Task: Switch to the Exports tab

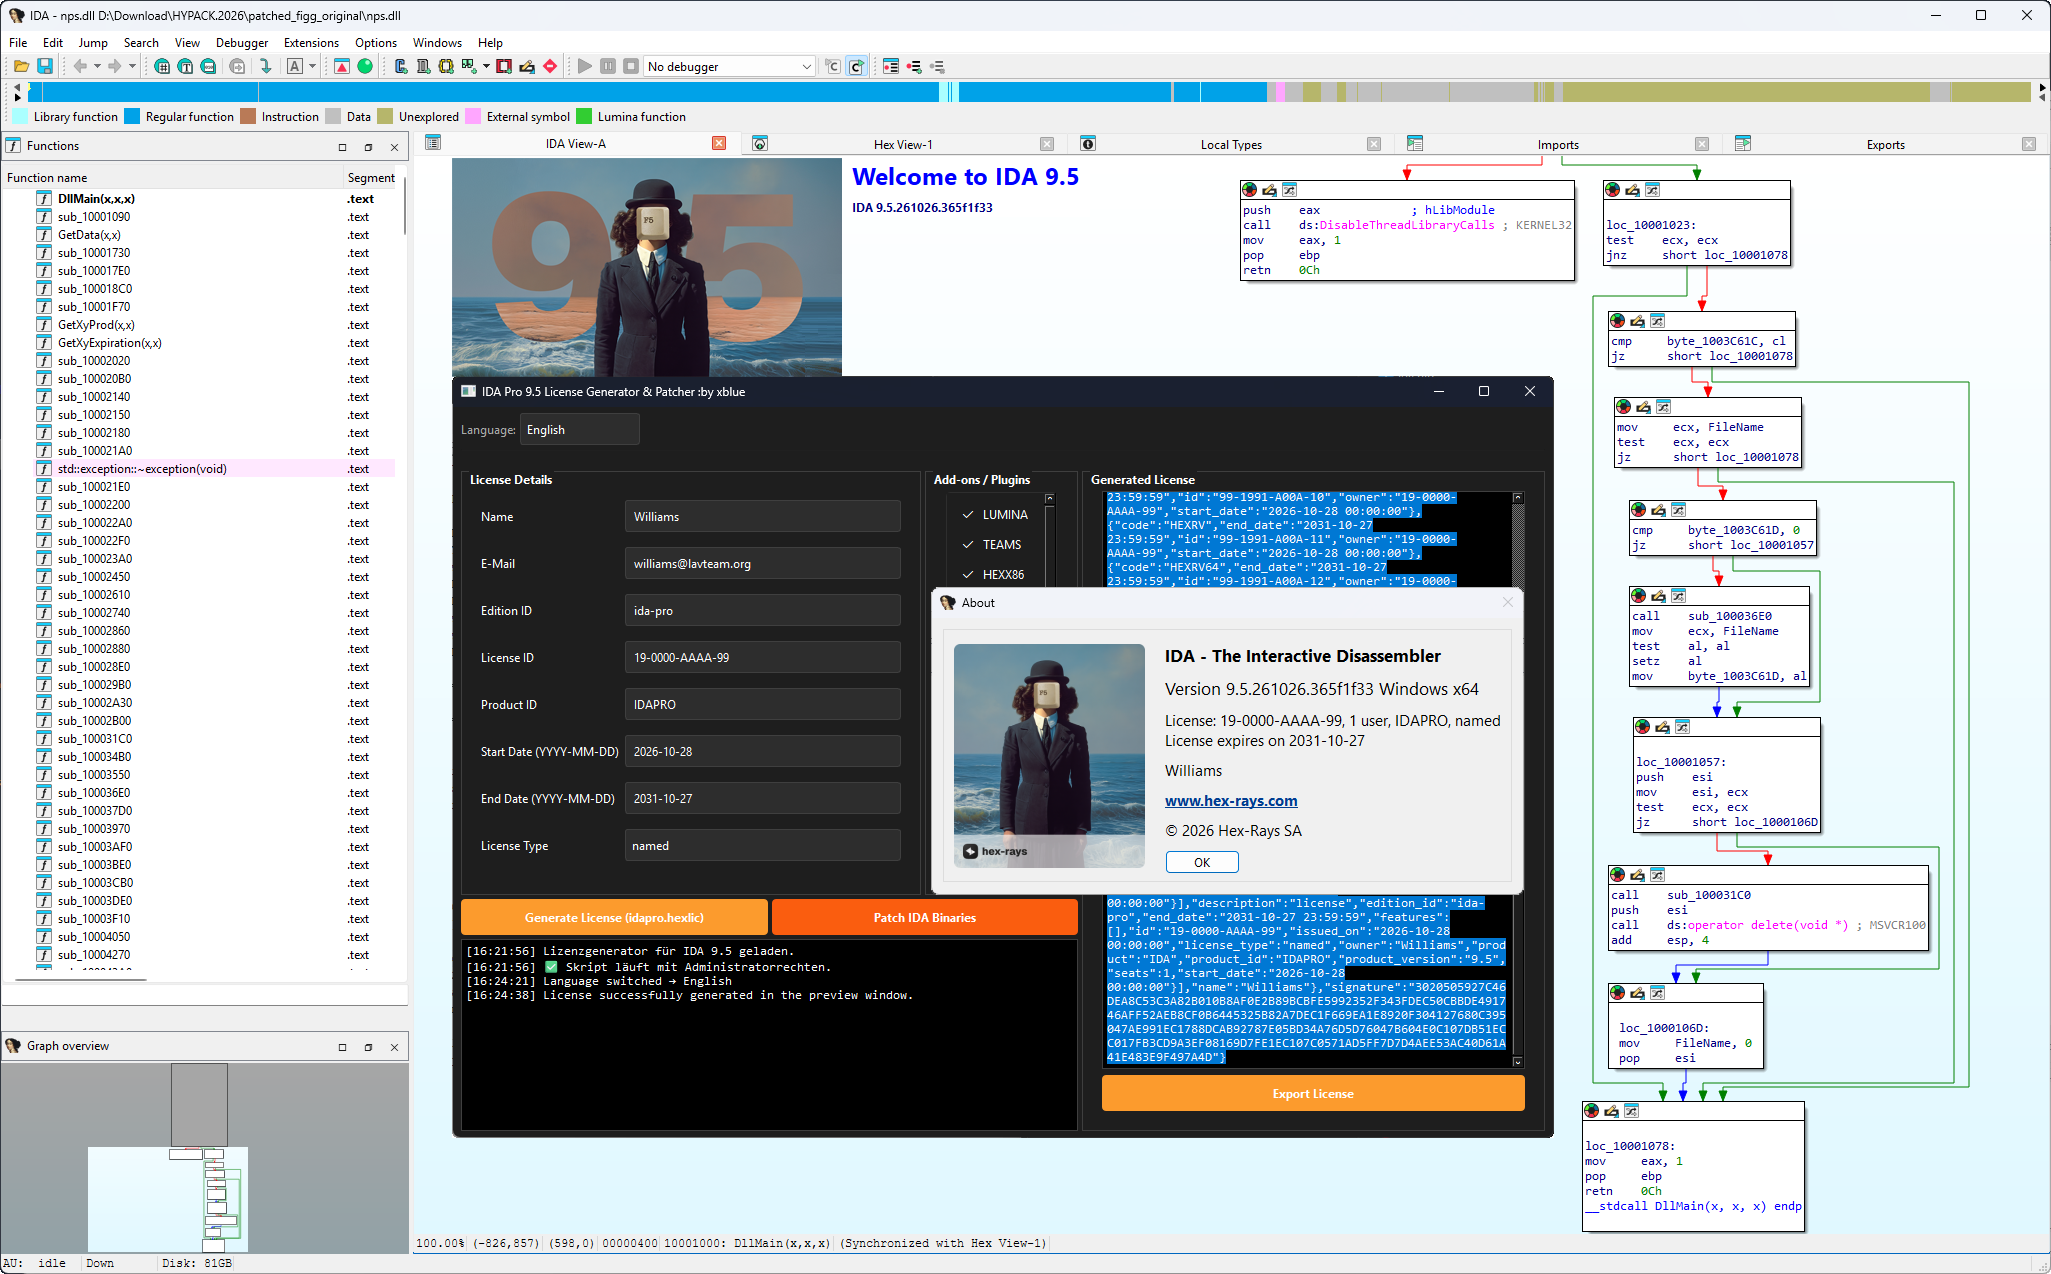Action: pos(1885,144)
